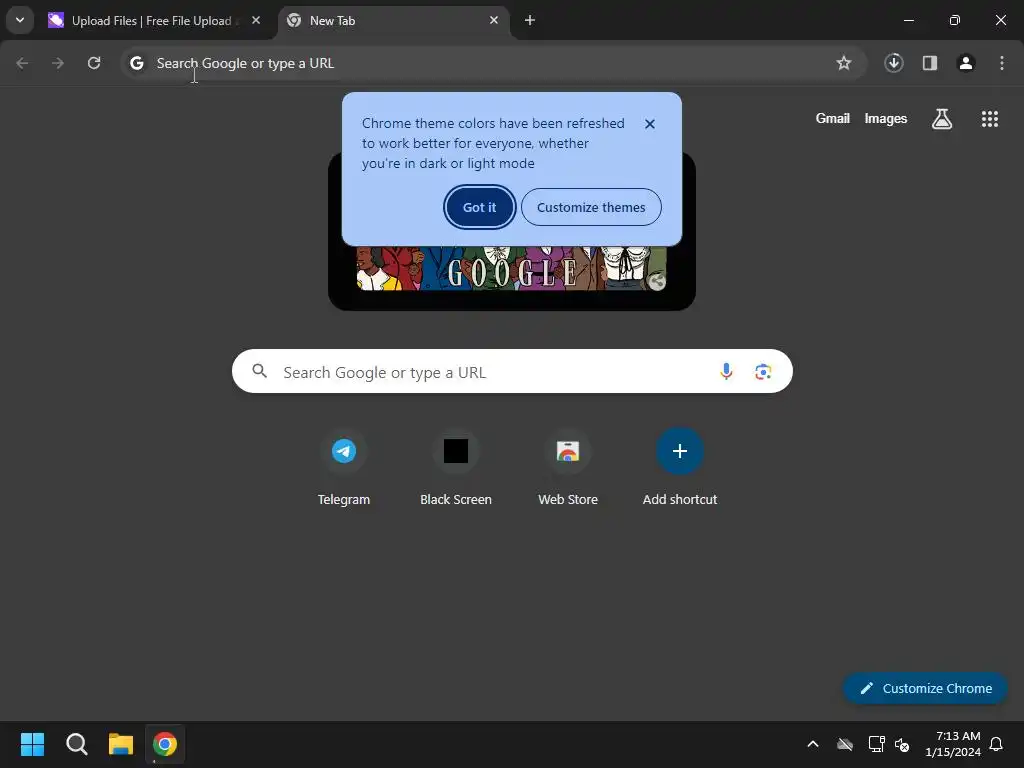Click Customize themes button
1024x768 pixels.
coord(591,207)
